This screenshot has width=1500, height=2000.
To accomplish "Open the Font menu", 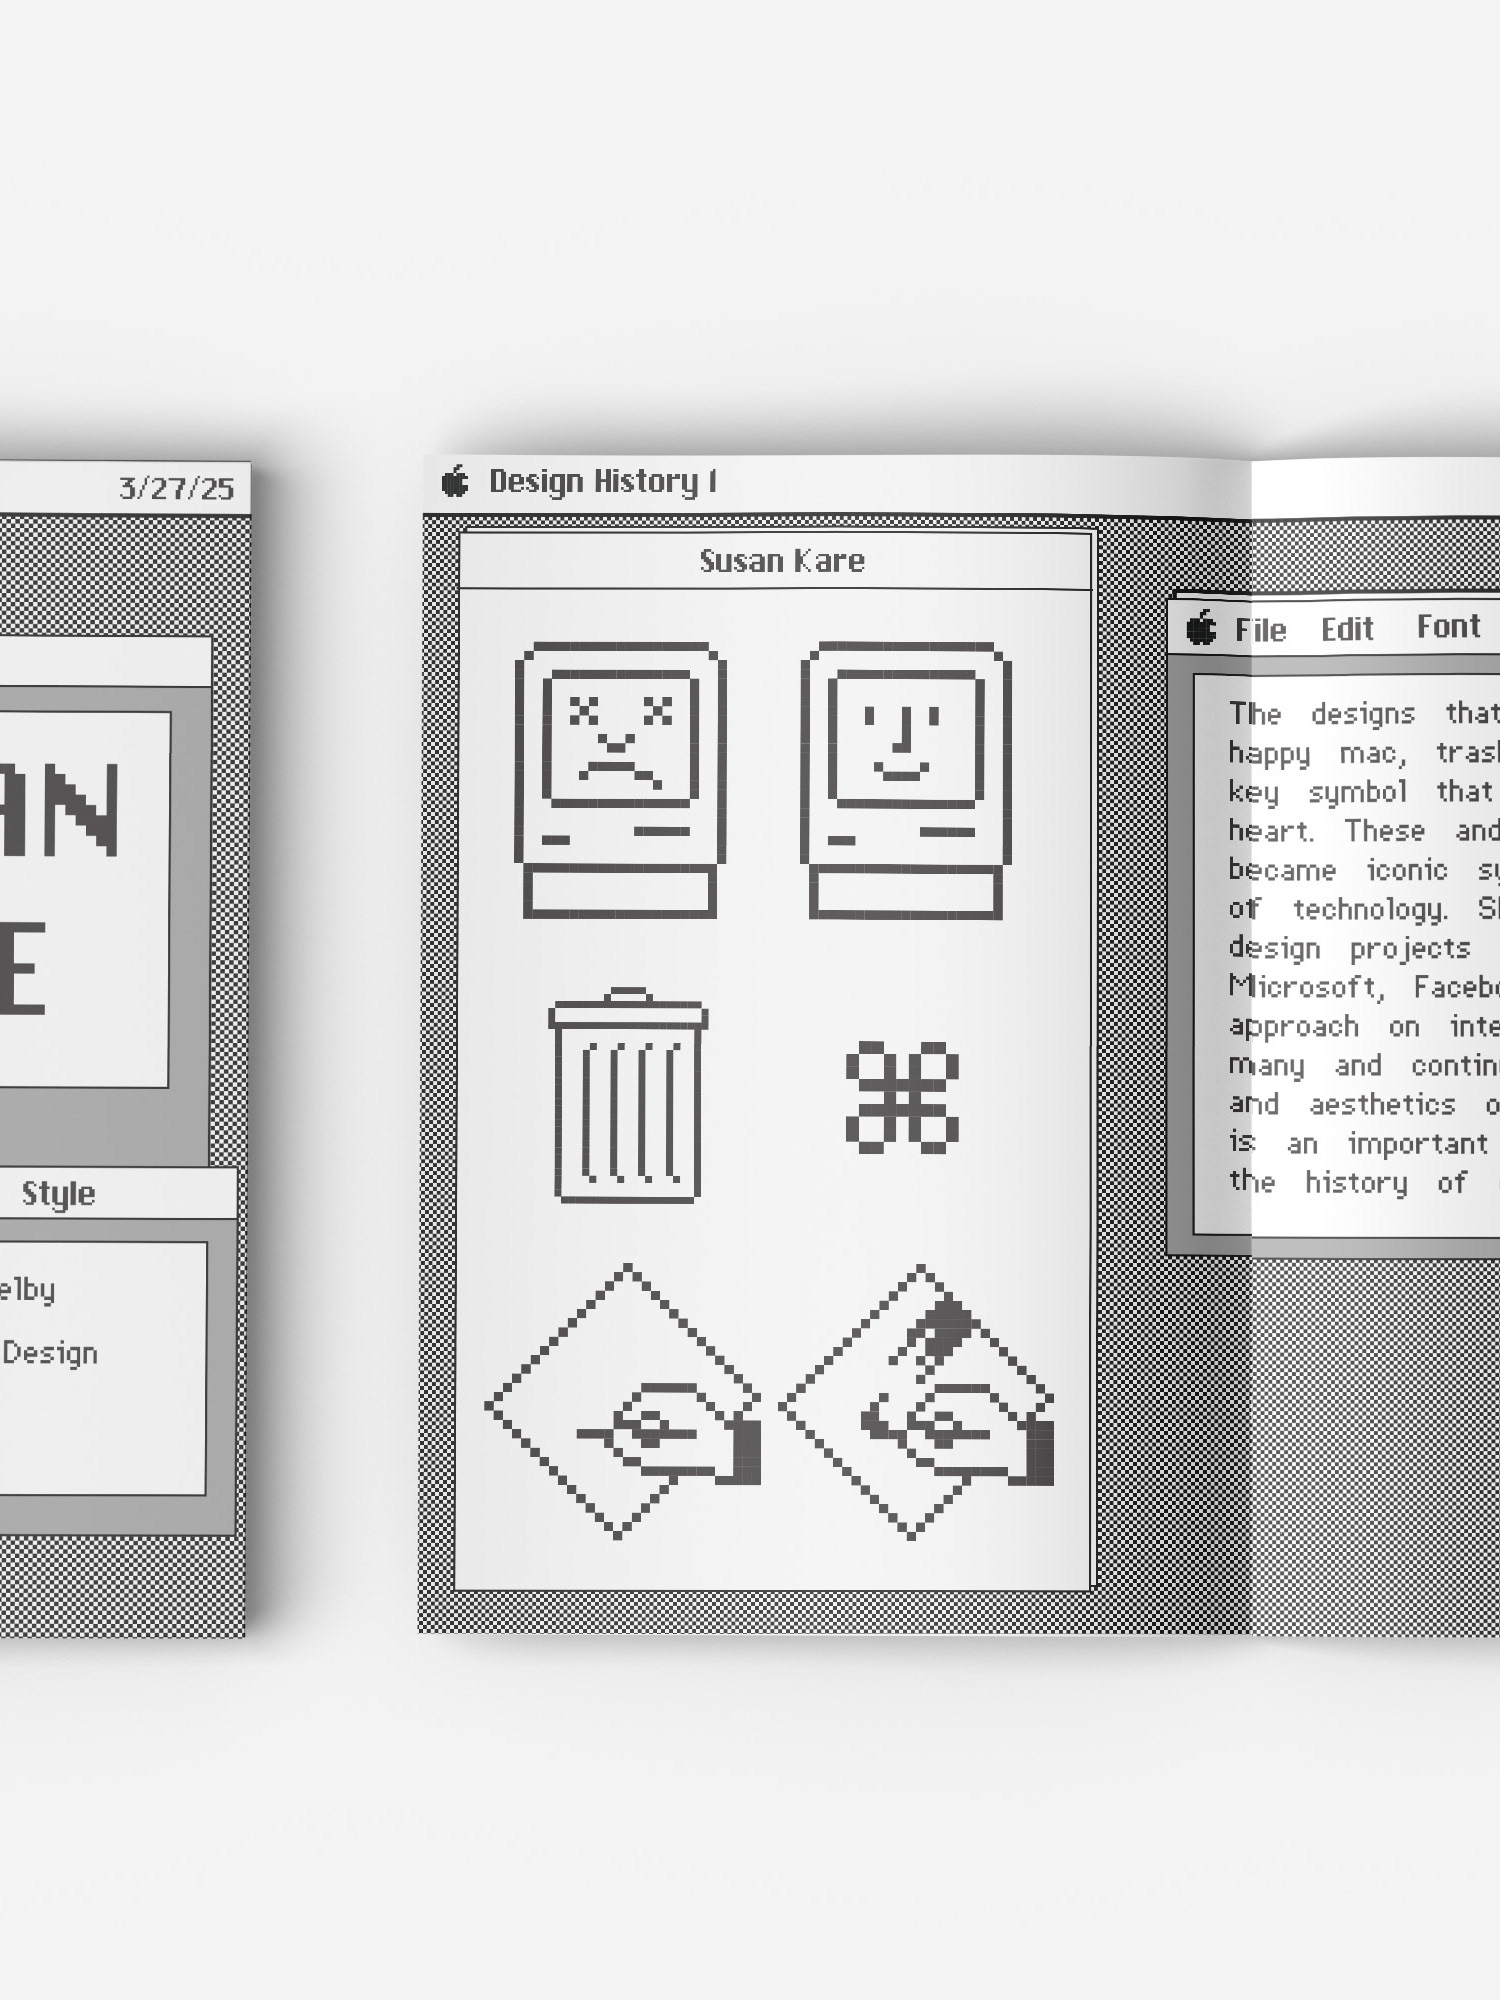I will (1448, 626).
